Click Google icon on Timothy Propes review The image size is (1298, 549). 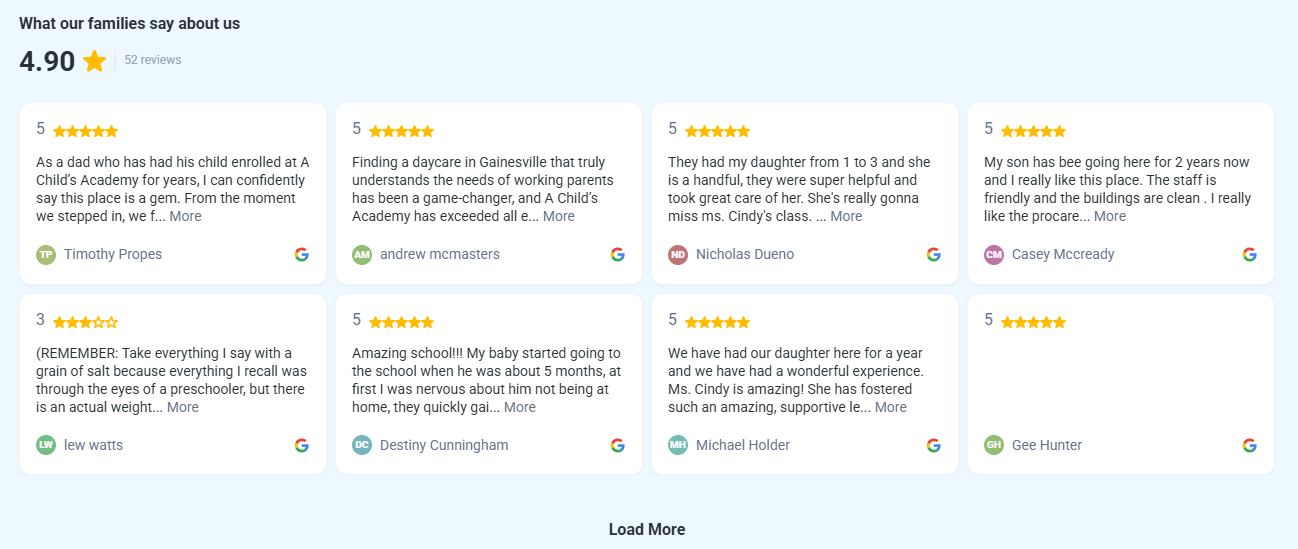(x=302, y=254)
